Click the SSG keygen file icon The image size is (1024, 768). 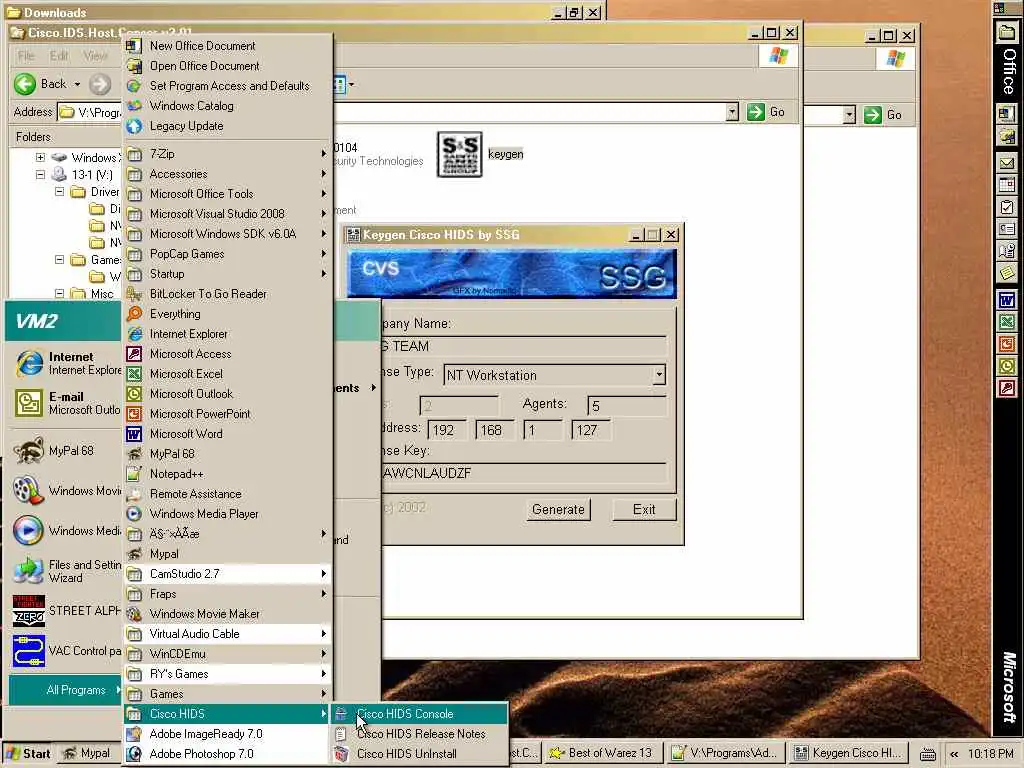coord(459,154)
